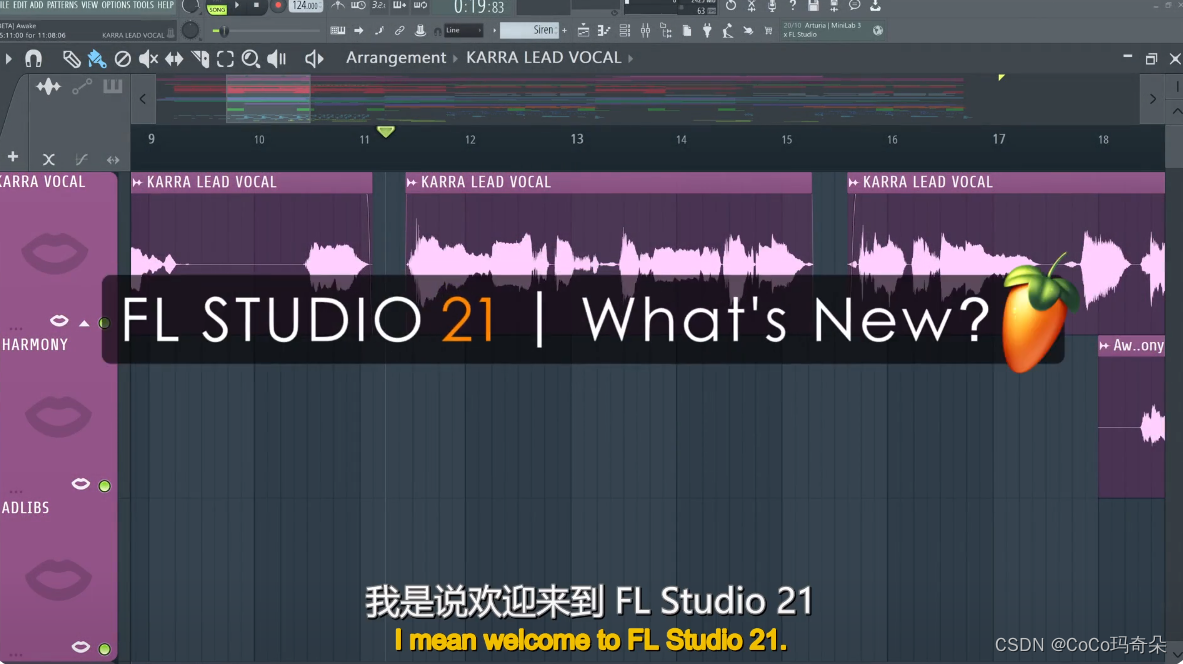Click the overview scroll-right arrow
1183x664 pixels.
tap(1152, 99)
